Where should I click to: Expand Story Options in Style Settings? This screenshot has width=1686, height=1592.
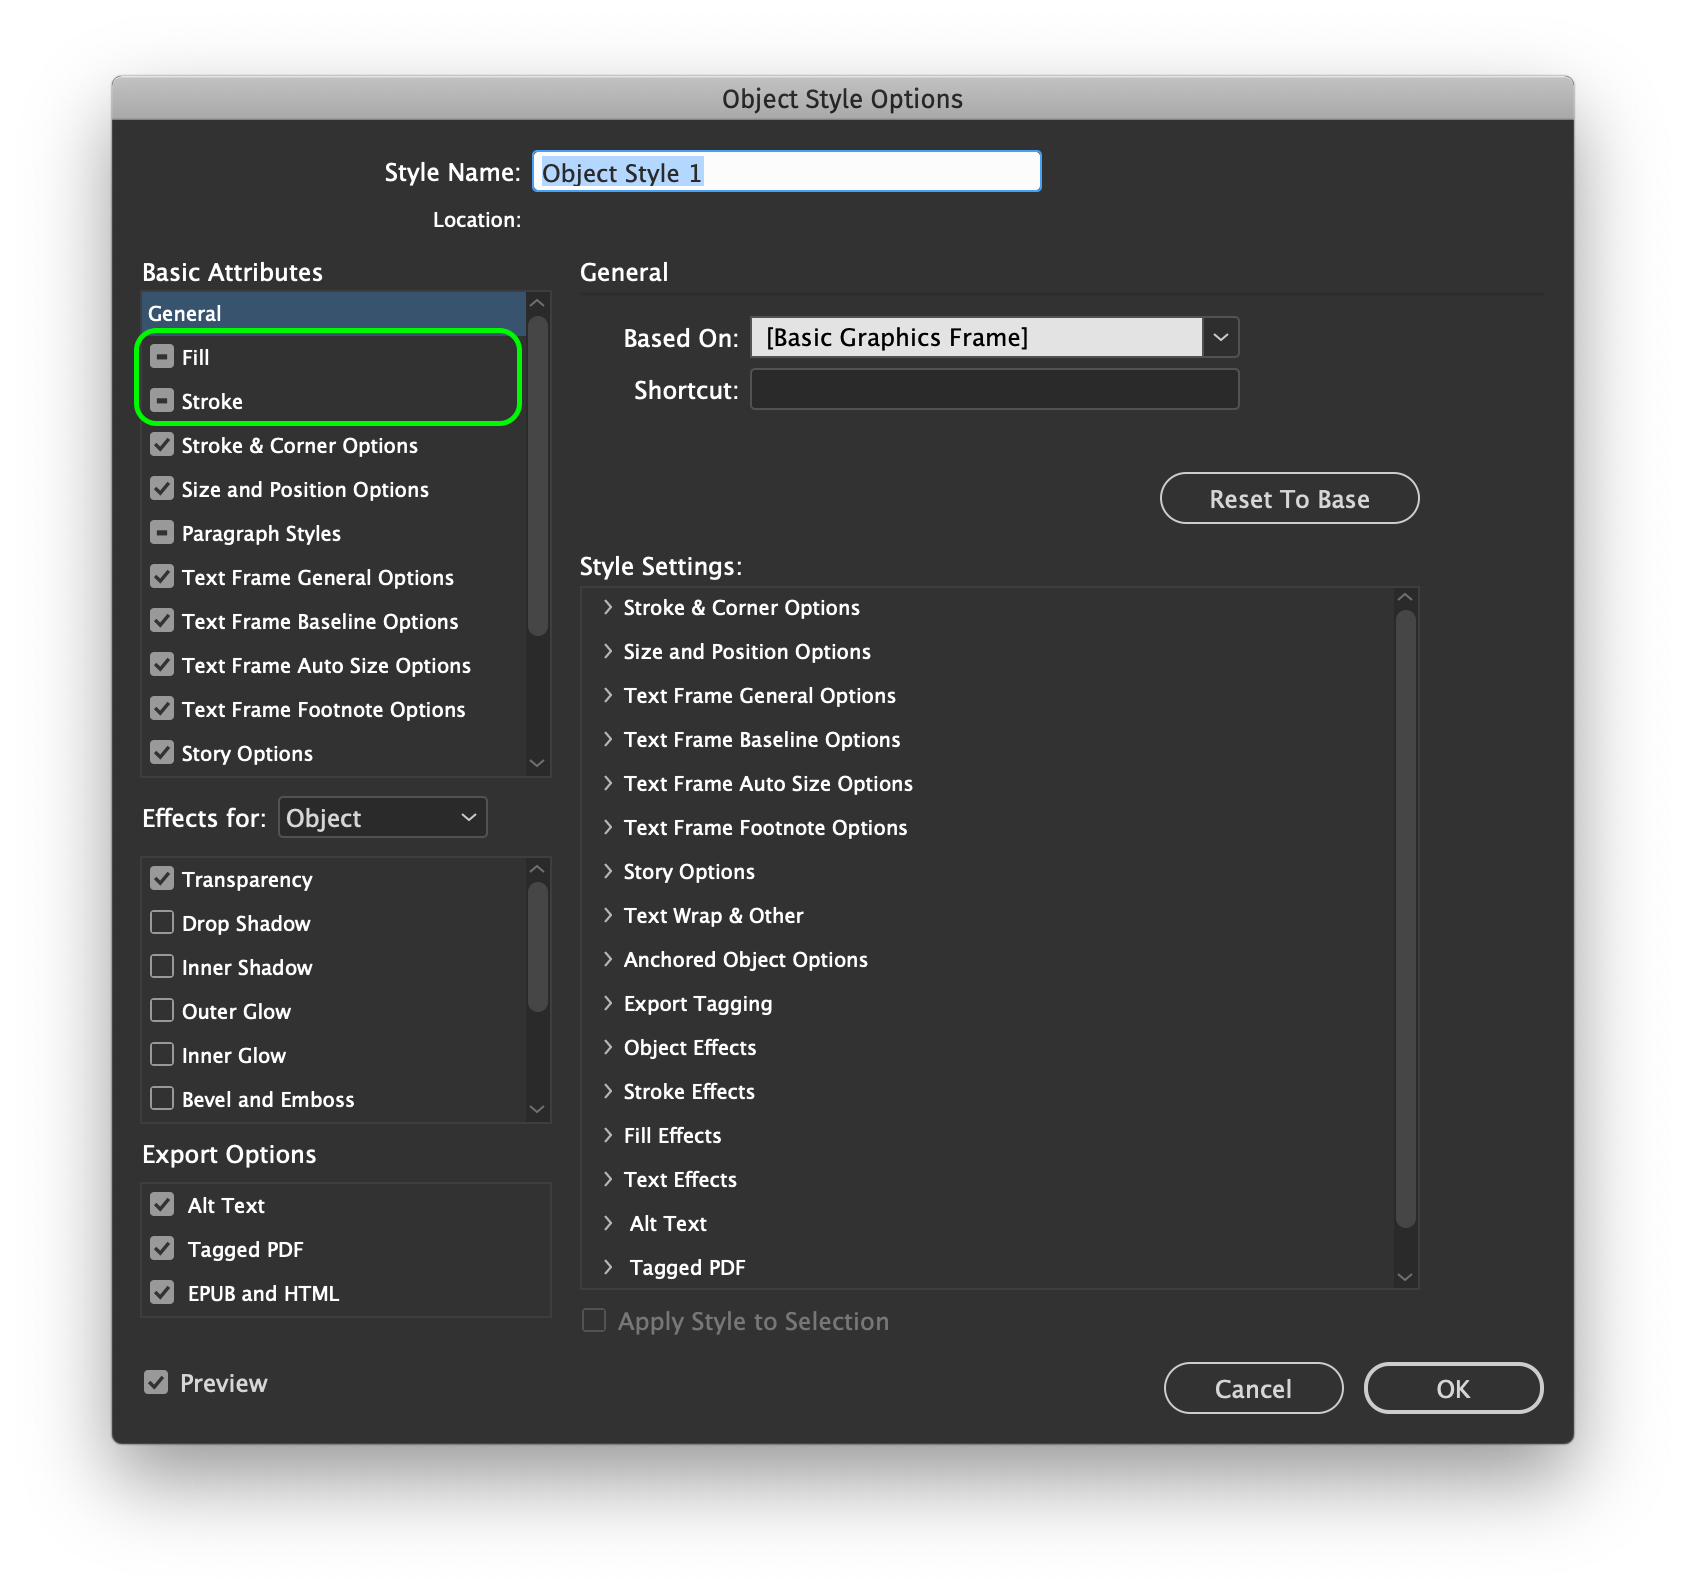607,871
